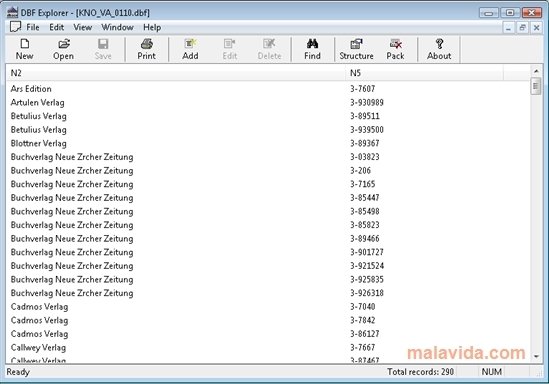Click the scrollbar down arrow
Screen dimensions: 549x384
(536, 356)
